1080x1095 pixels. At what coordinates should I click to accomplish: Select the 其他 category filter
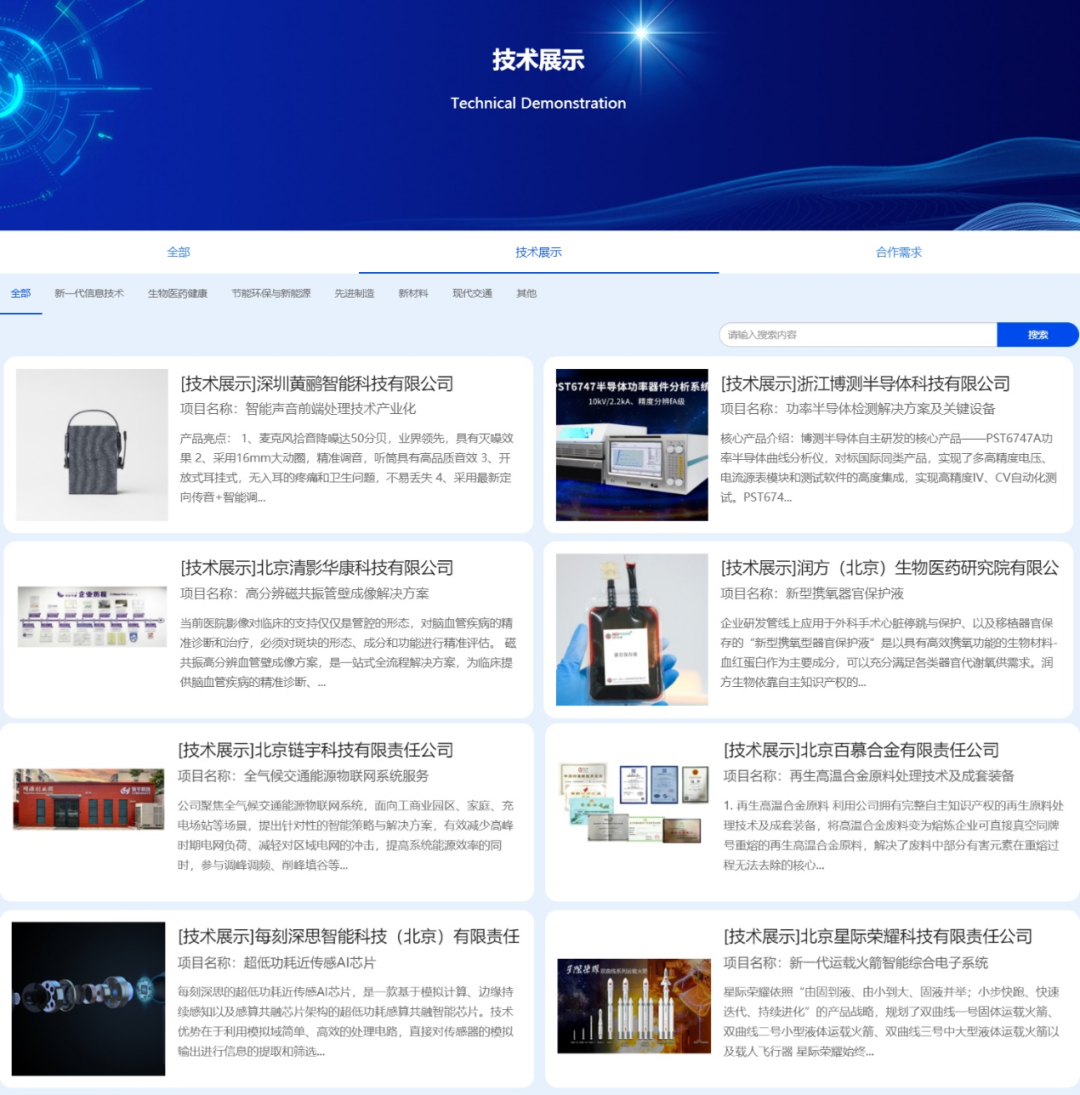[526, 294]
